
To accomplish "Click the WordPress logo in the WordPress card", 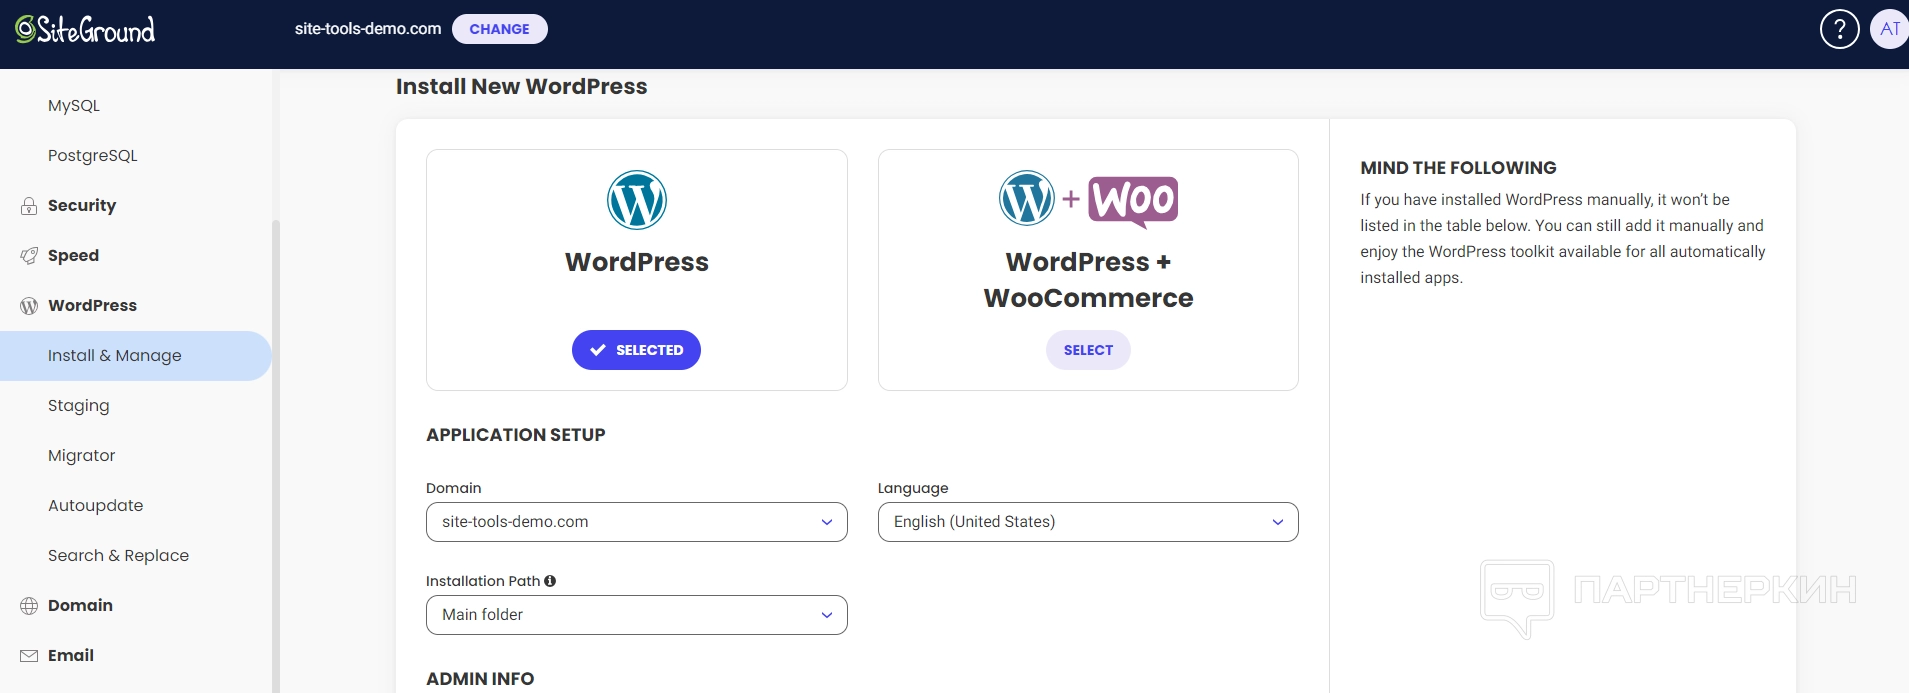I will click(637, 200).
